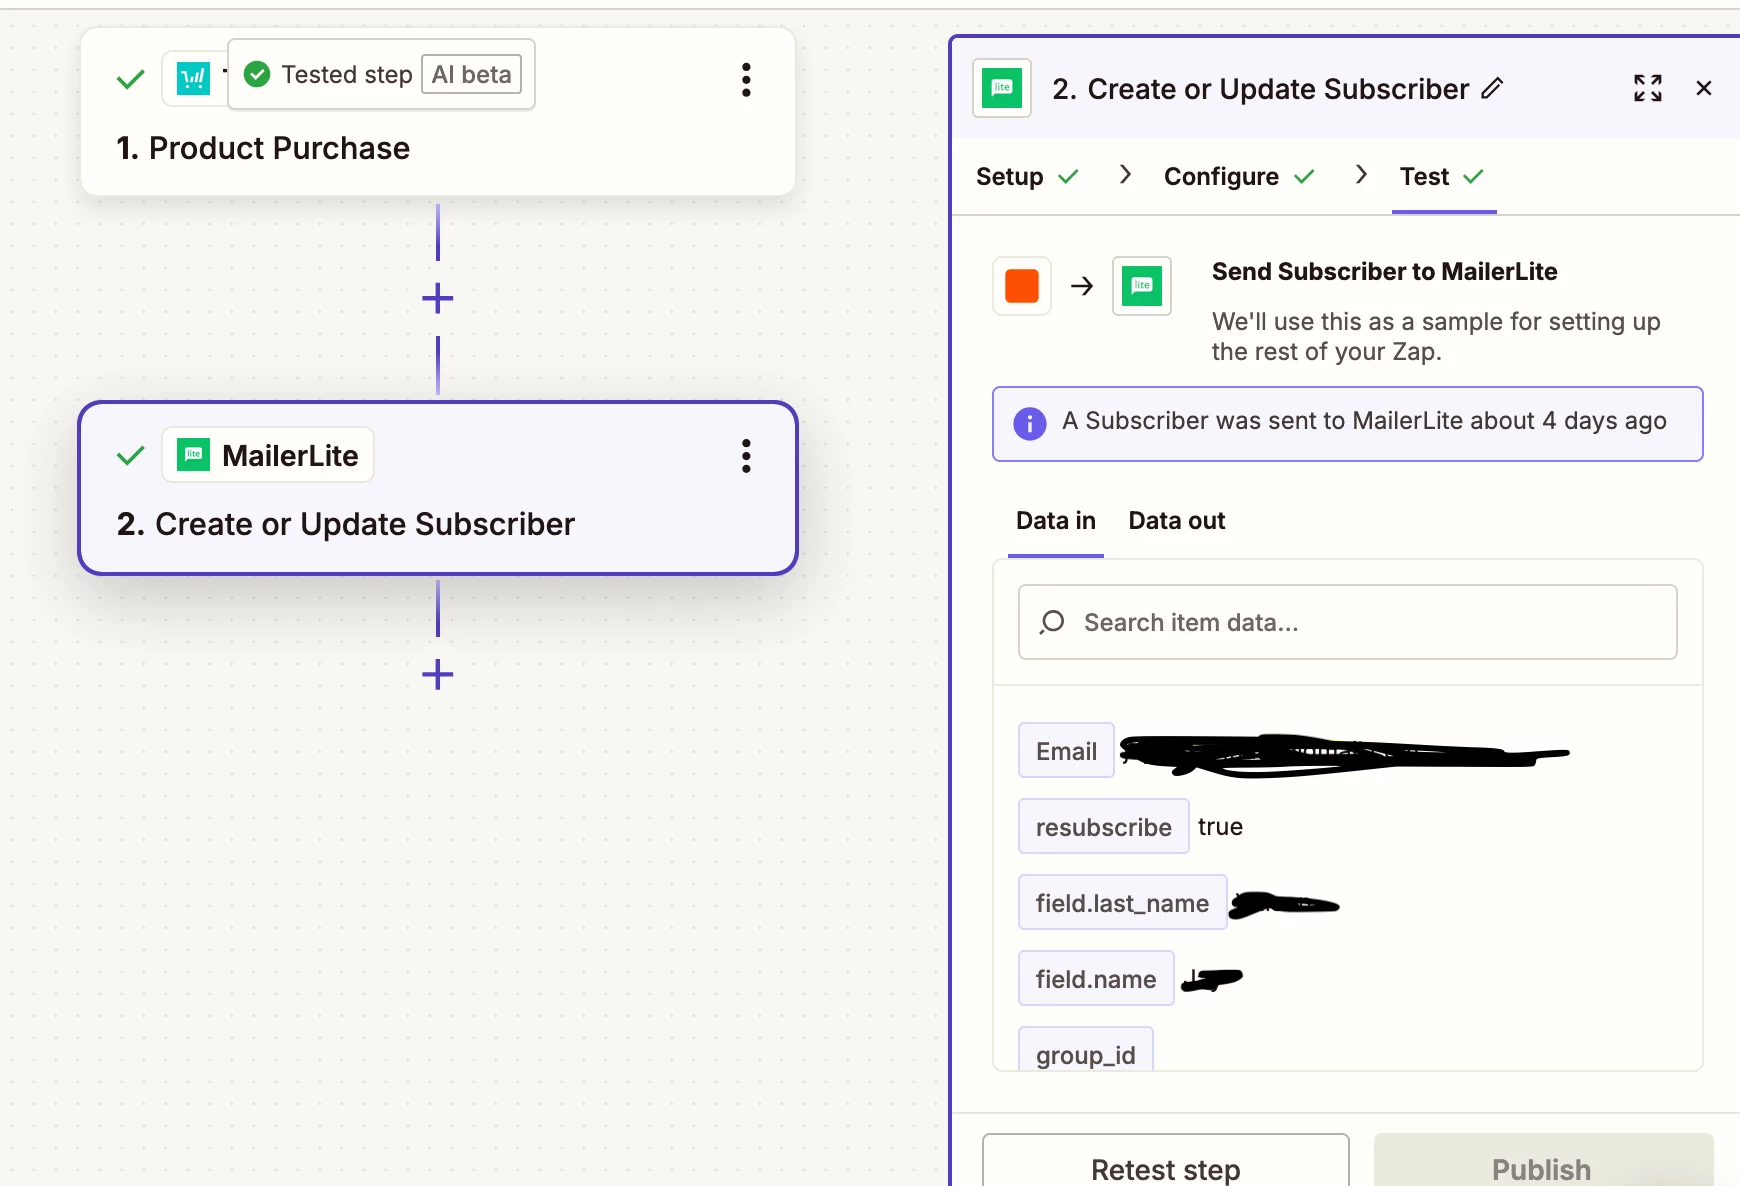Click the chevron between Setup and Configure

(1125, 175)
